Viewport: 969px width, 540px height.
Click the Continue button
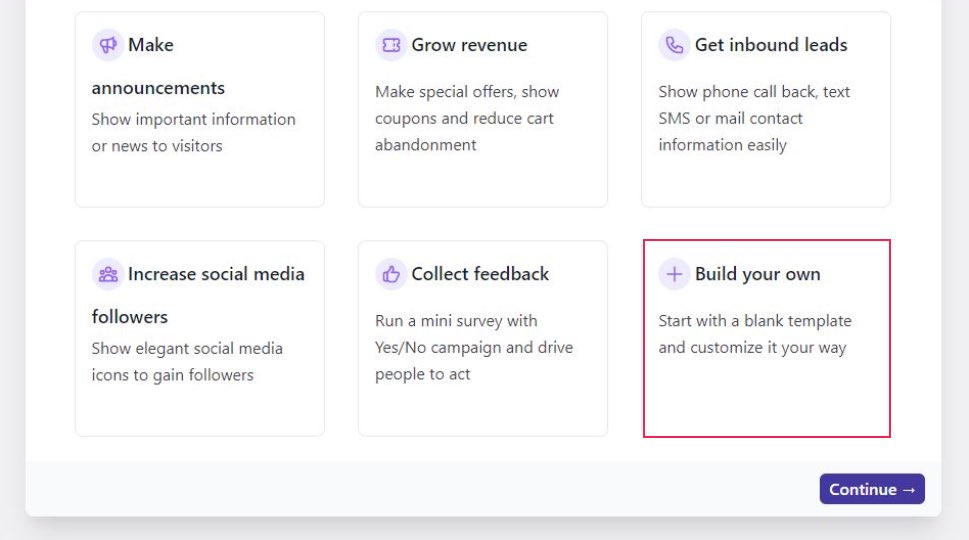pyautogui.click(x=872, y=489)
